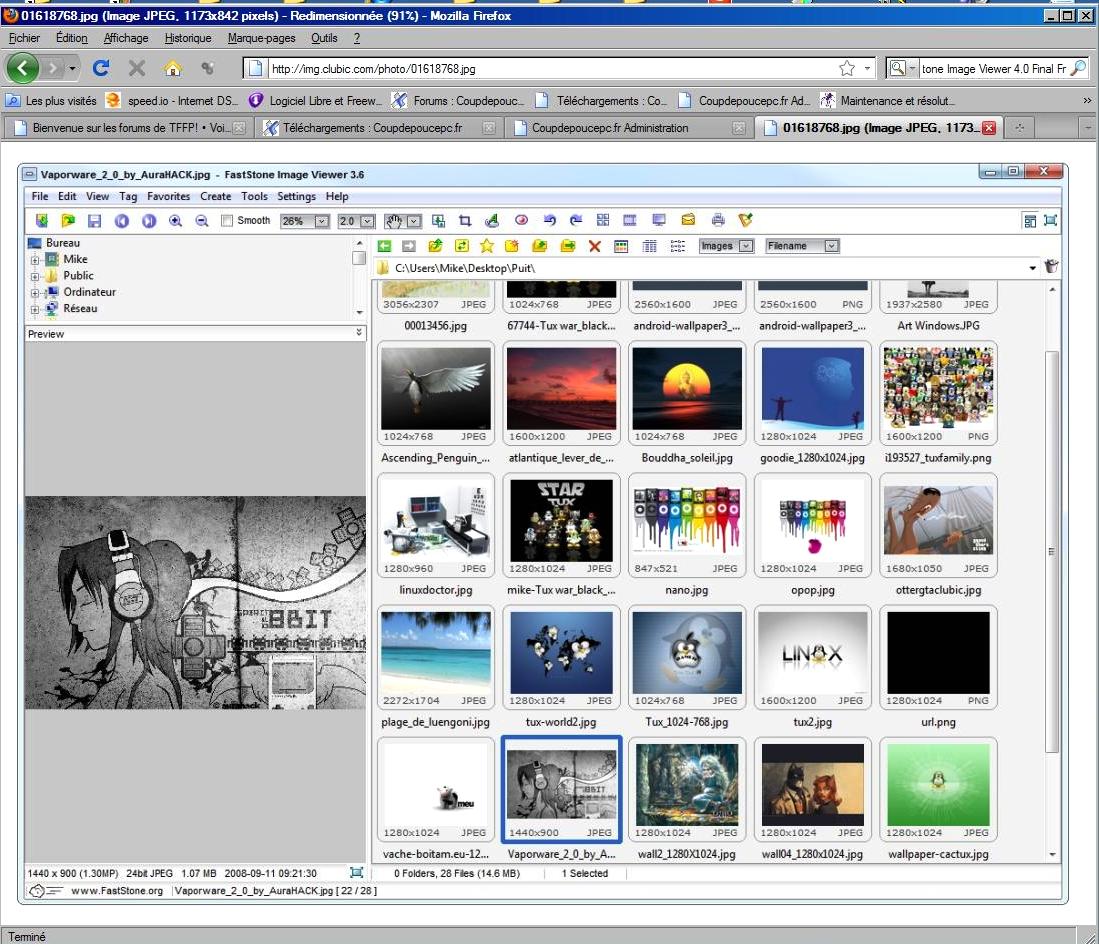1099x944 pixels.
Task: Open the 'Les plus visités' bookmark
Action: click(51, 101)
